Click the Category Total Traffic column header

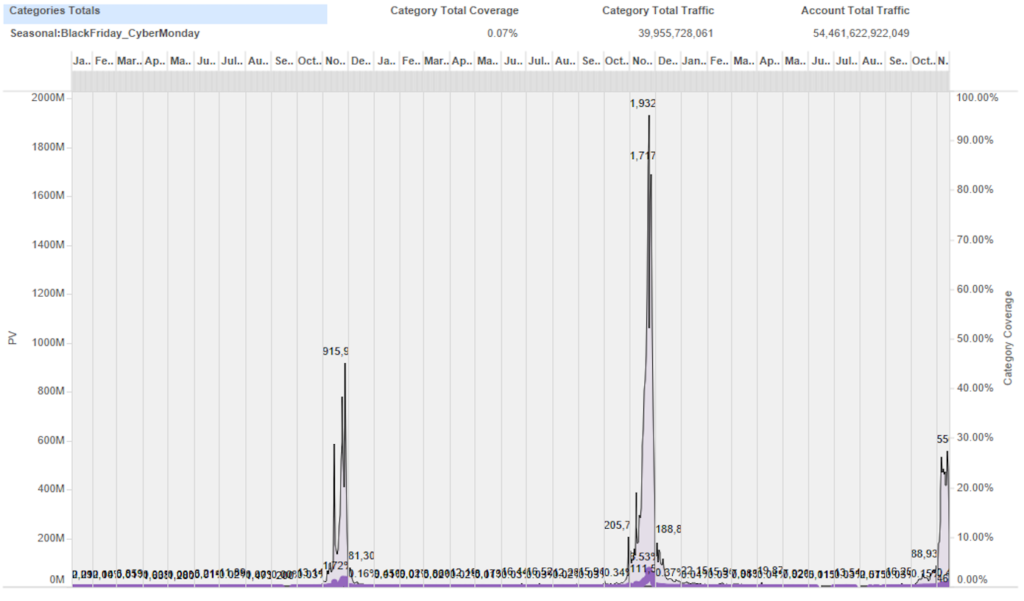coord(658,11)
